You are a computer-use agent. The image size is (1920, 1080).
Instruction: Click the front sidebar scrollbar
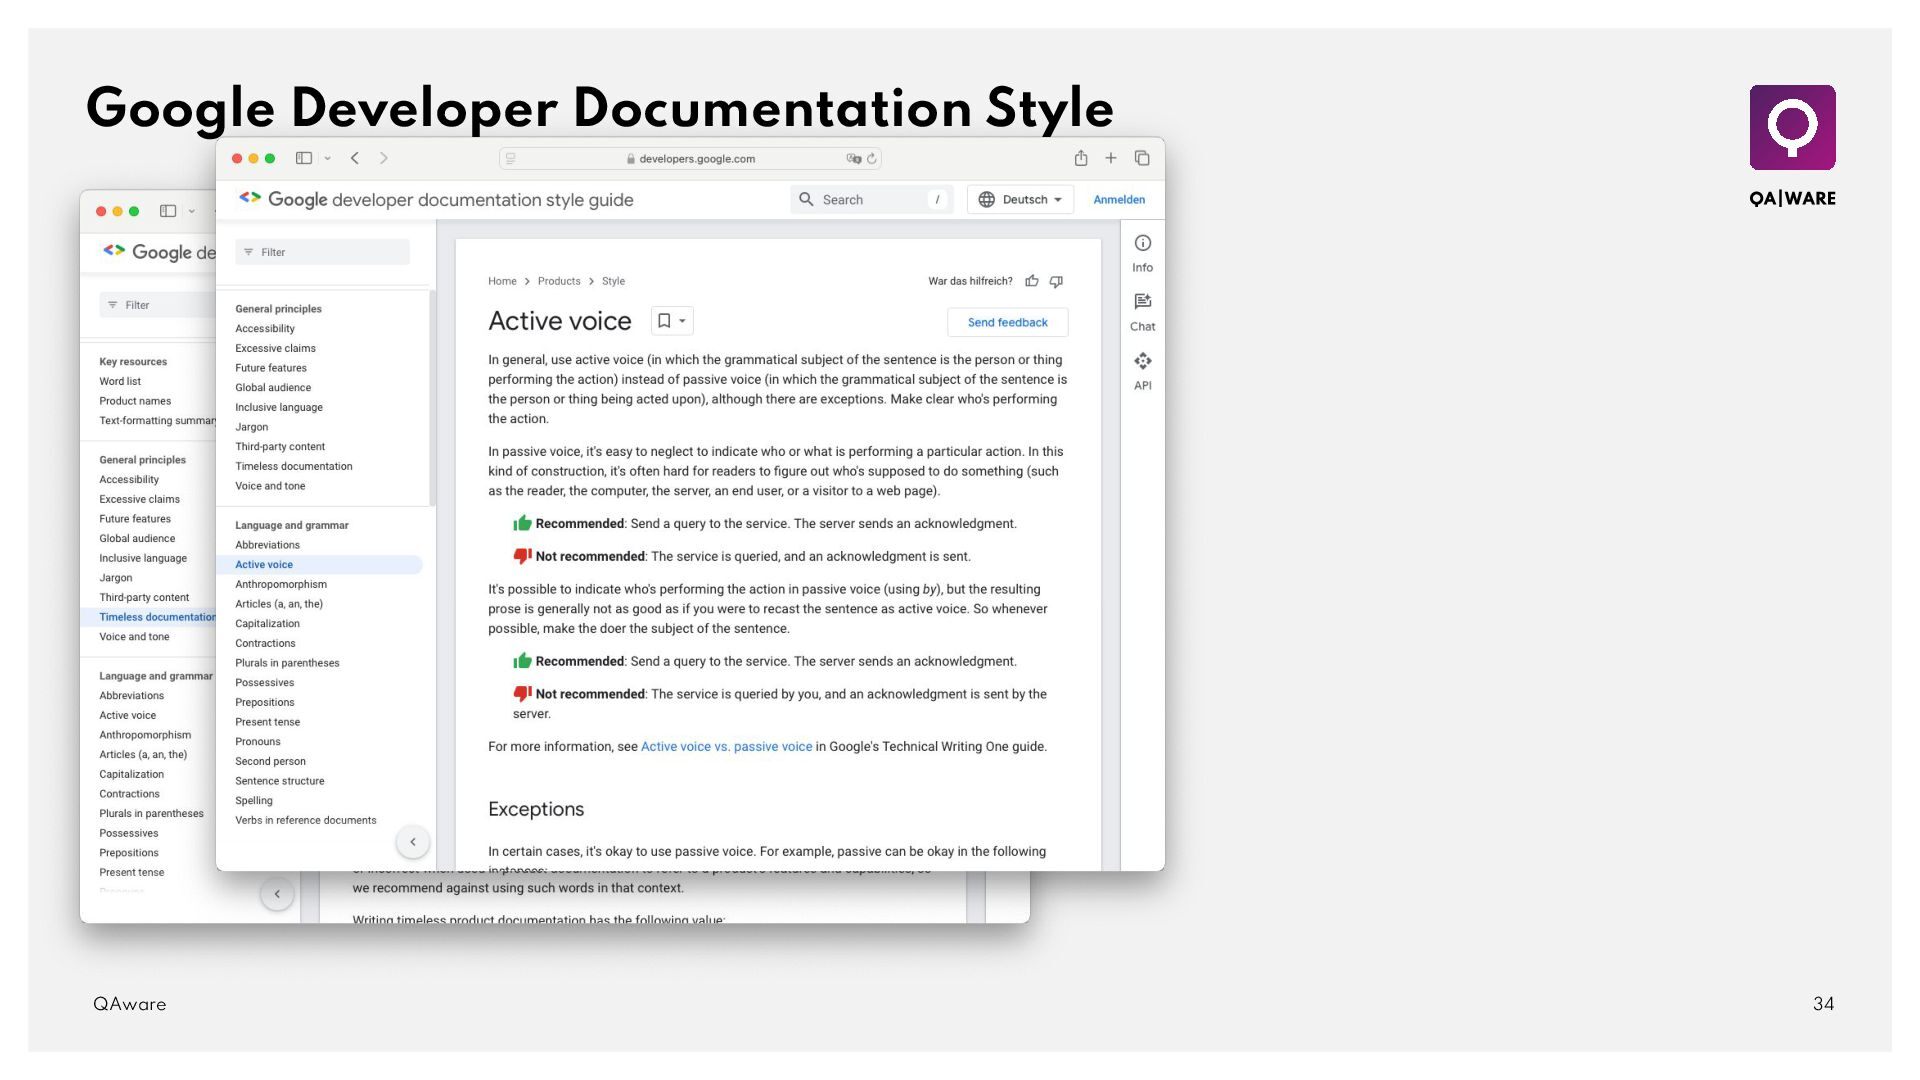pos(432,400)
